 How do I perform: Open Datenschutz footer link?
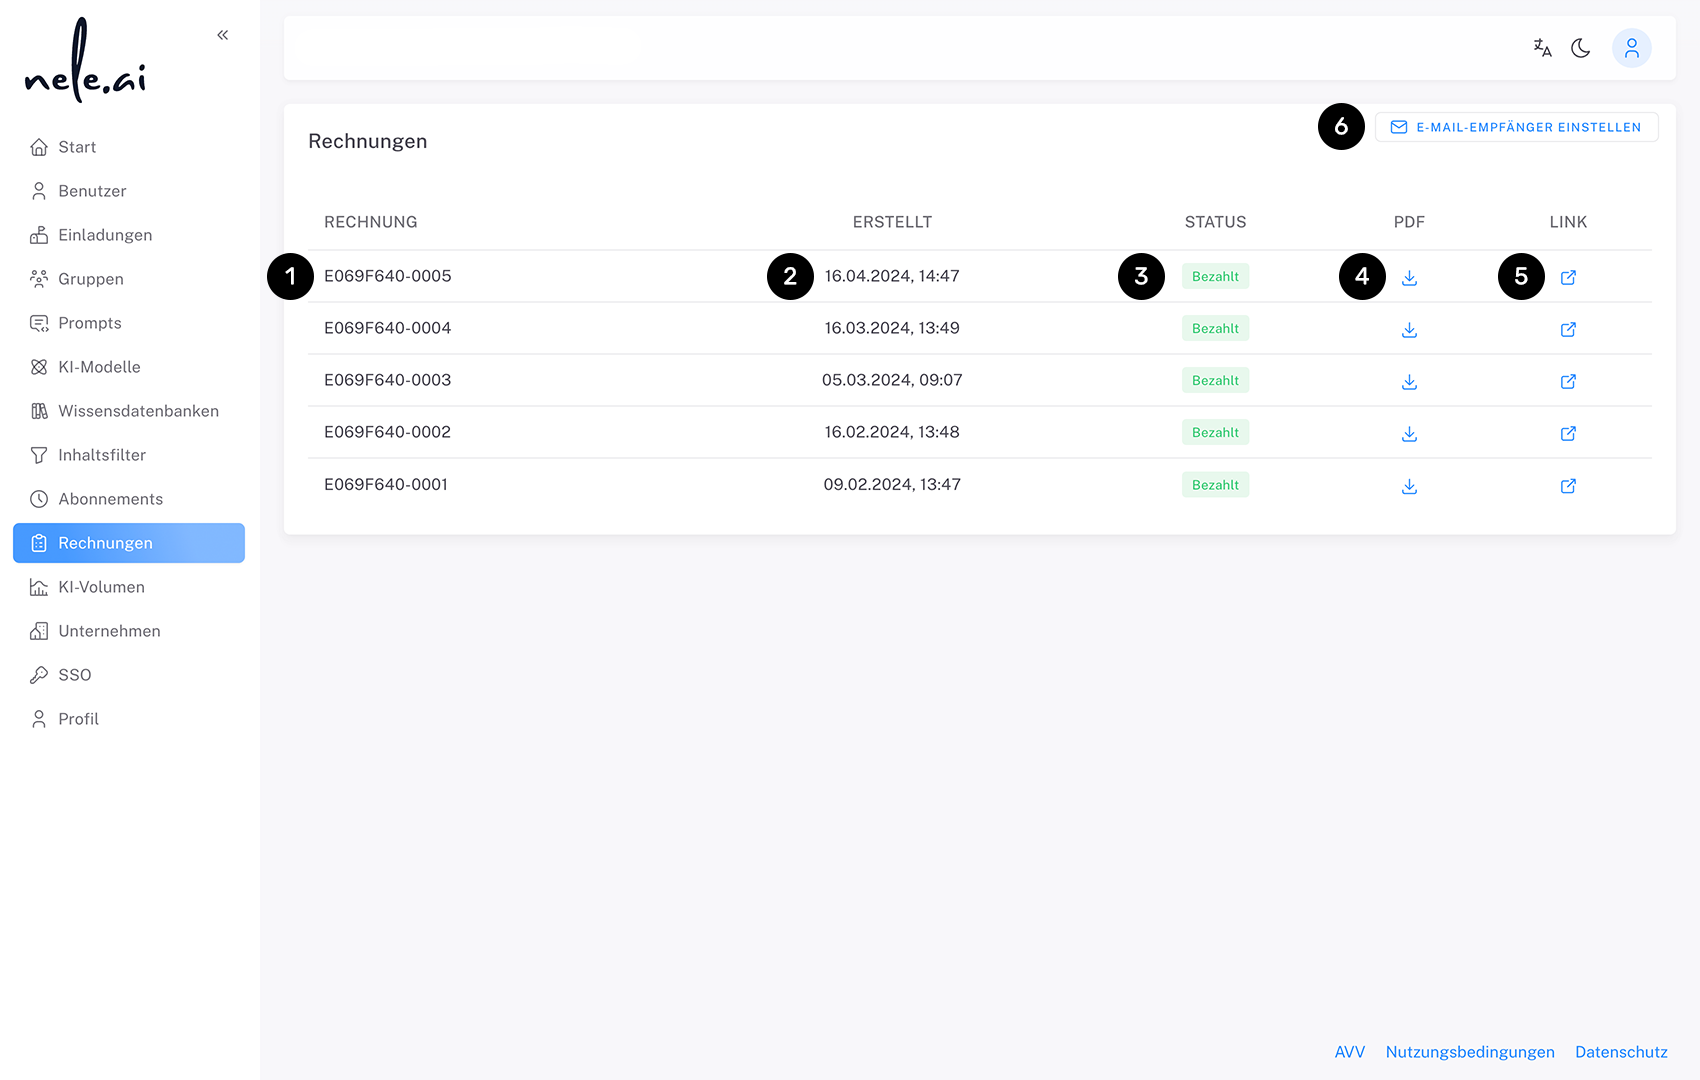(x=1621, y=1052)
